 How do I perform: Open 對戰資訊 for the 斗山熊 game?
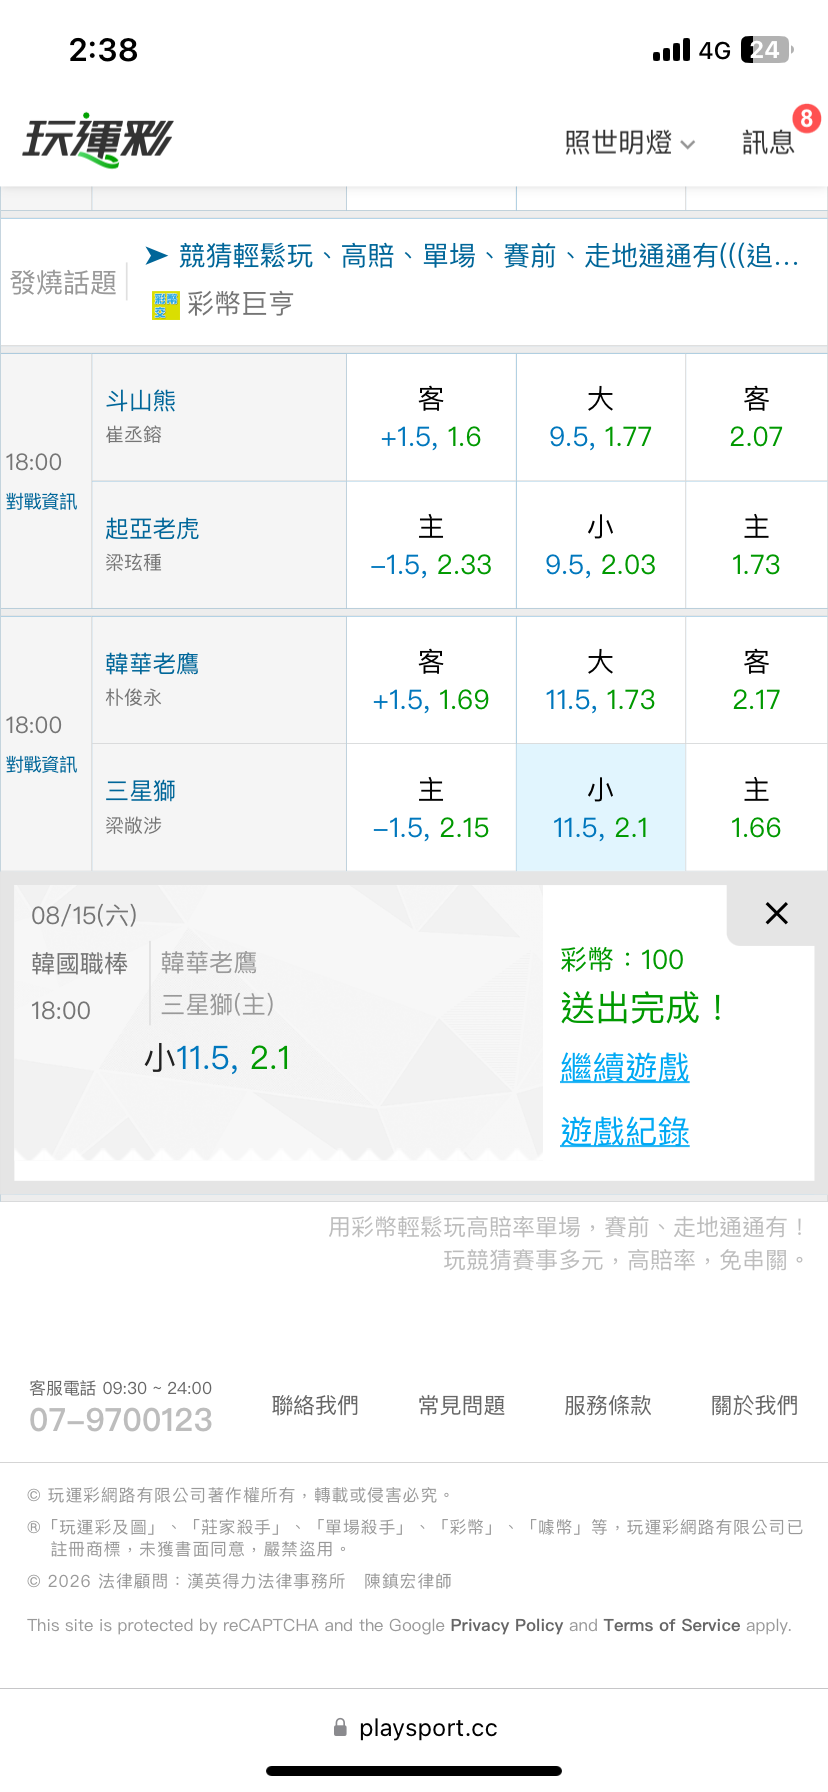(41, 502)
